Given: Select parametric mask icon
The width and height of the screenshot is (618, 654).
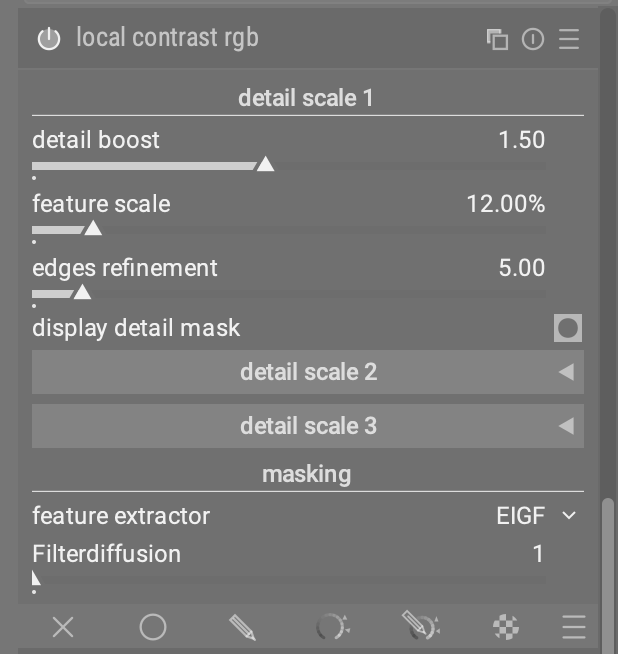Looking at the screenshot, I should click(x=332, y=626).
